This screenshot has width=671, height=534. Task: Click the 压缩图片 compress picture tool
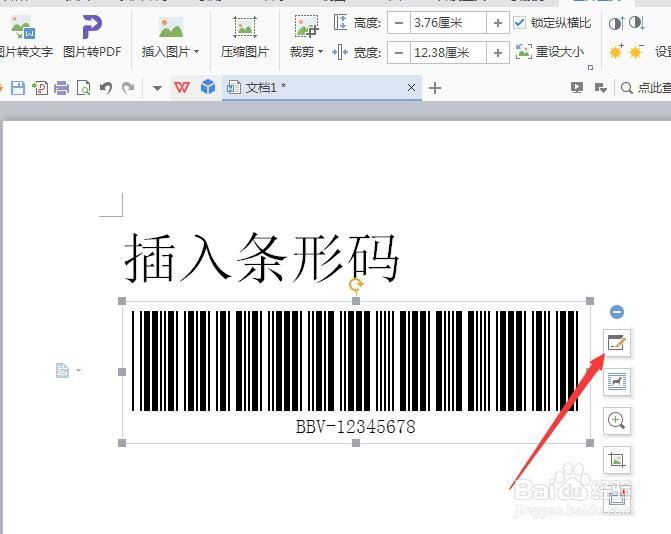(x=244, y=36)
